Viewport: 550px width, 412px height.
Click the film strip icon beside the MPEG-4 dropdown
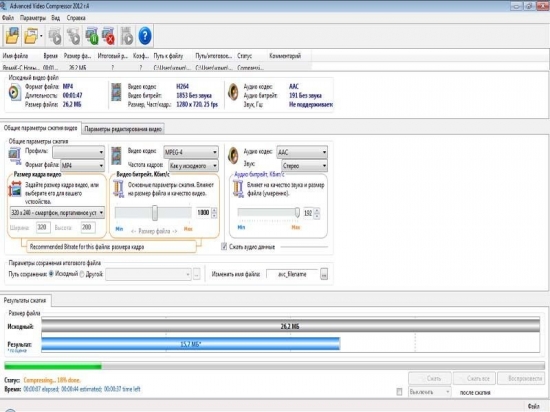coord(116,156)
